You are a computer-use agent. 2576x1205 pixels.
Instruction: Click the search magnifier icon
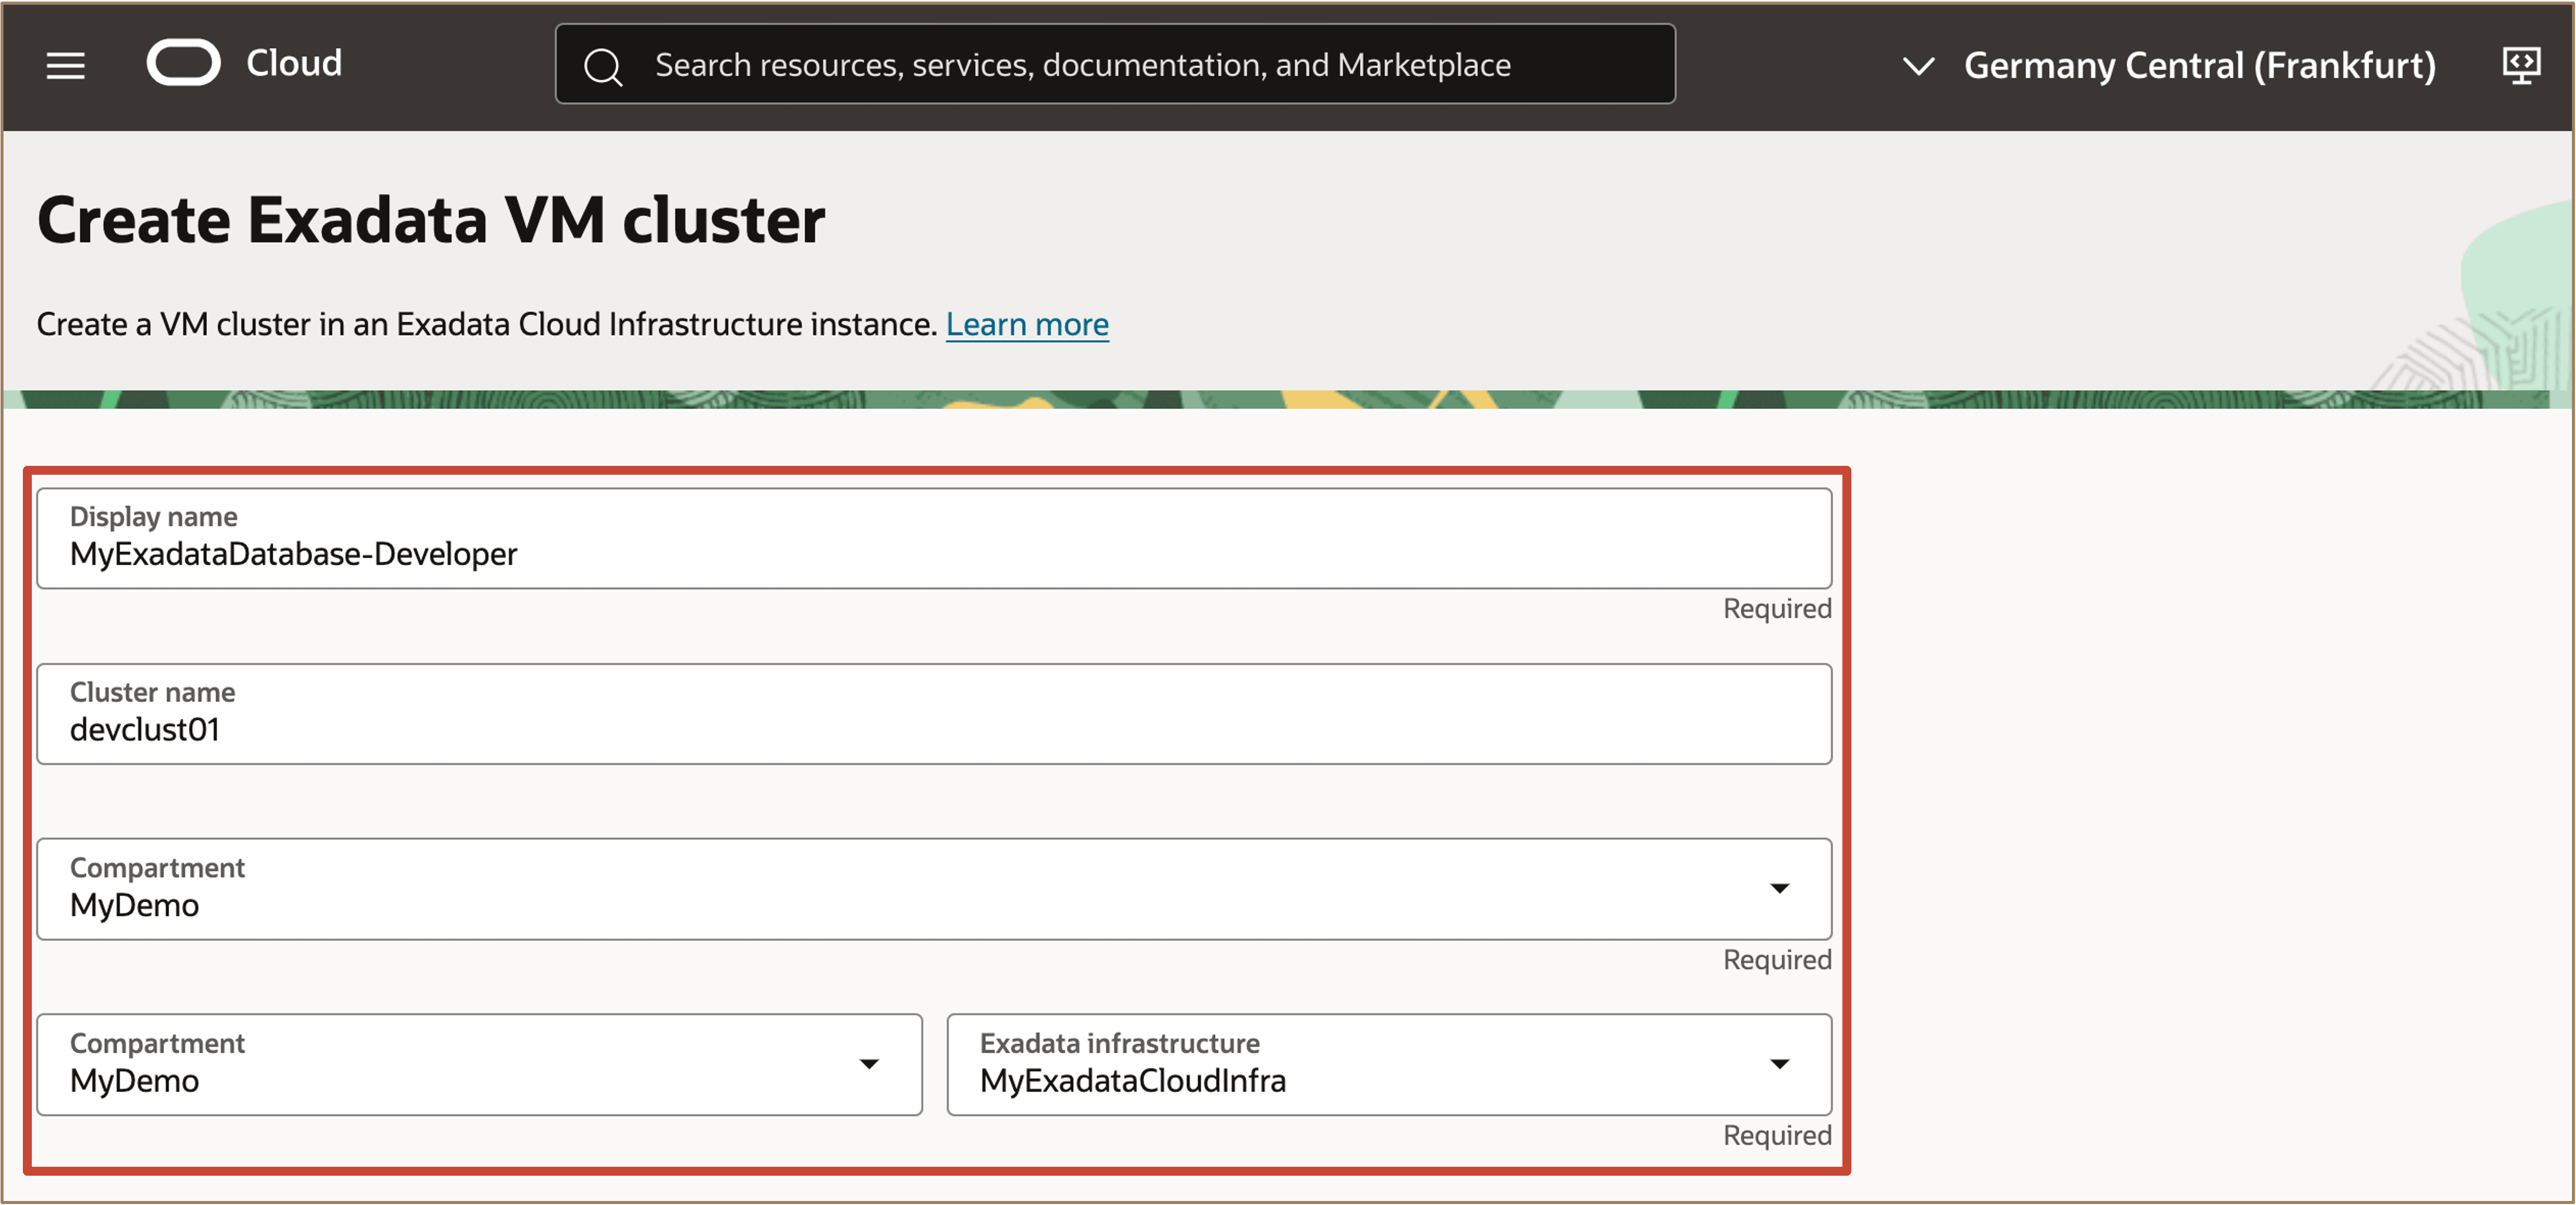603,66
